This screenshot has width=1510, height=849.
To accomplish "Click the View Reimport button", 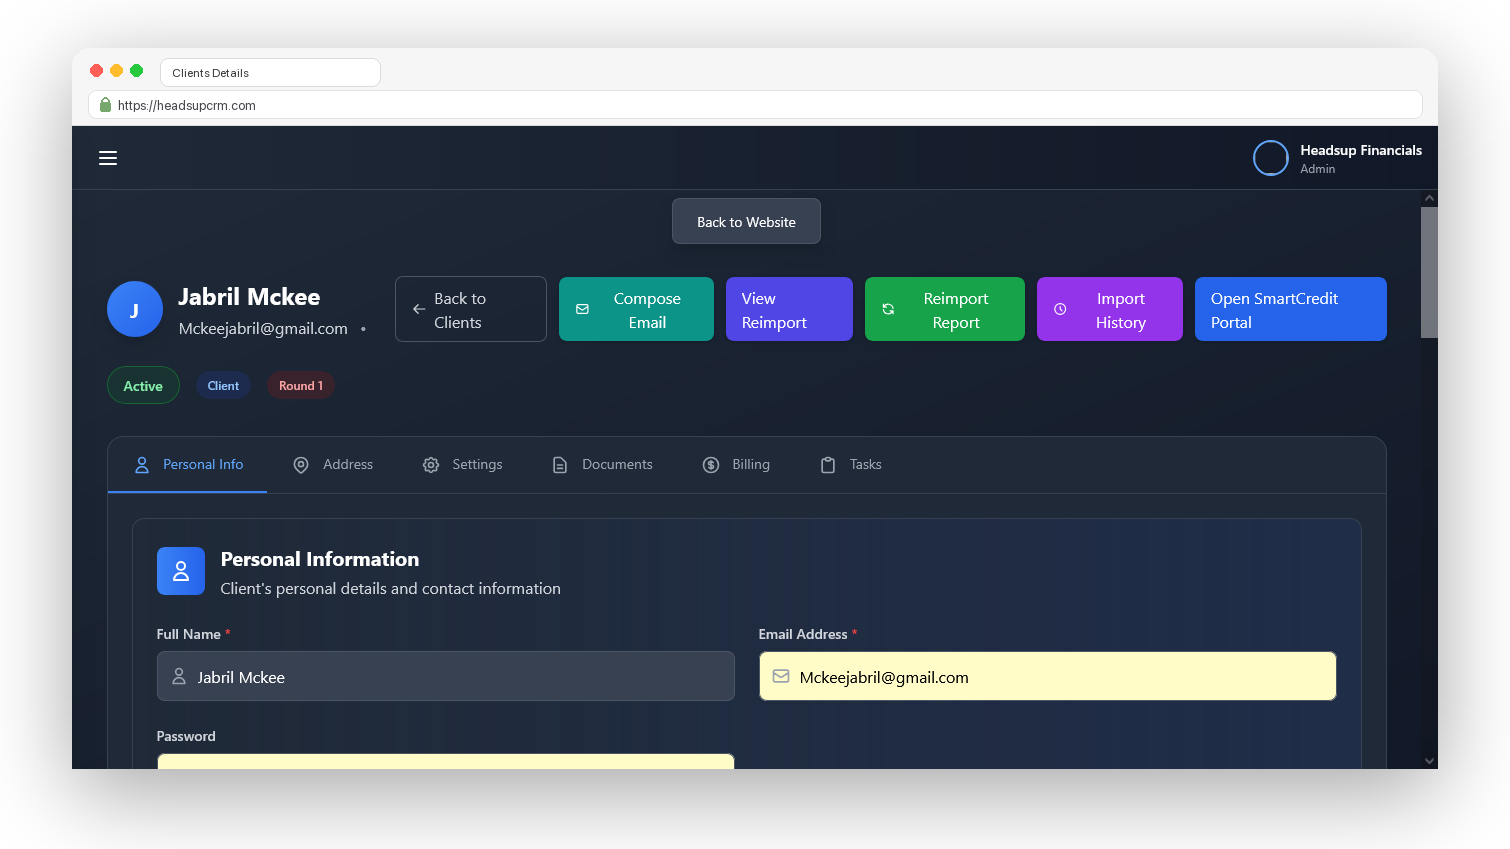I will (789, 309).
